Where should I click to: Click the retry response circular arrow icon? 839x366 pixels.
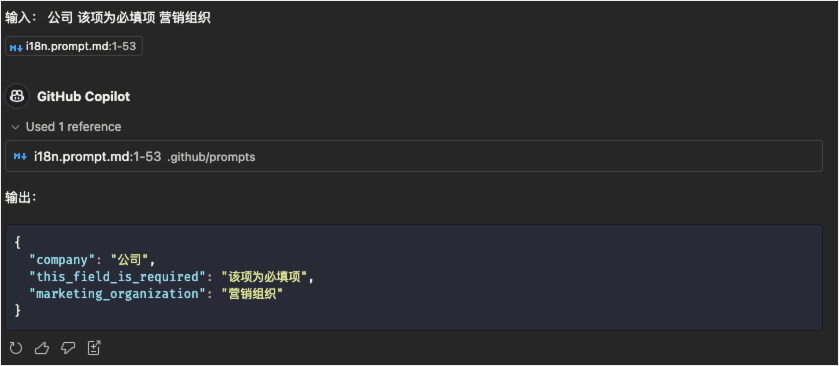16,348
